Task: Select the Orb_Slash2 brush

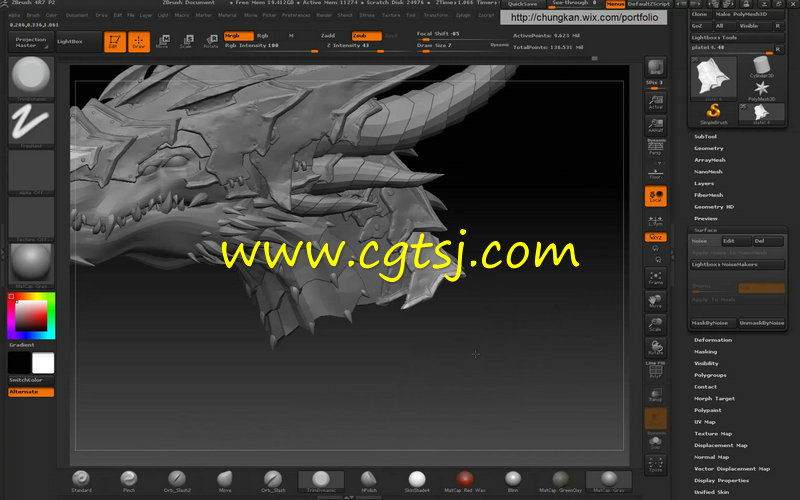Action: coord(177,482)
